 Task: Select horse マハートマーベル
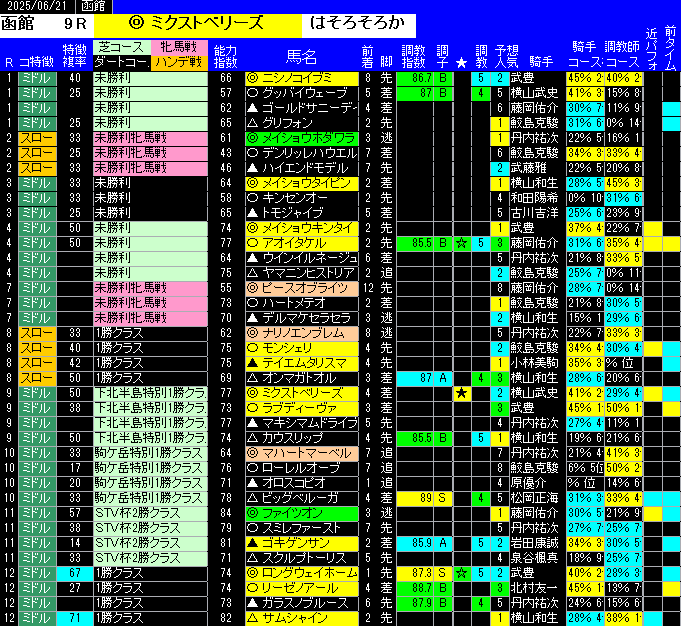pyautogui.click(x=302, y=453)
